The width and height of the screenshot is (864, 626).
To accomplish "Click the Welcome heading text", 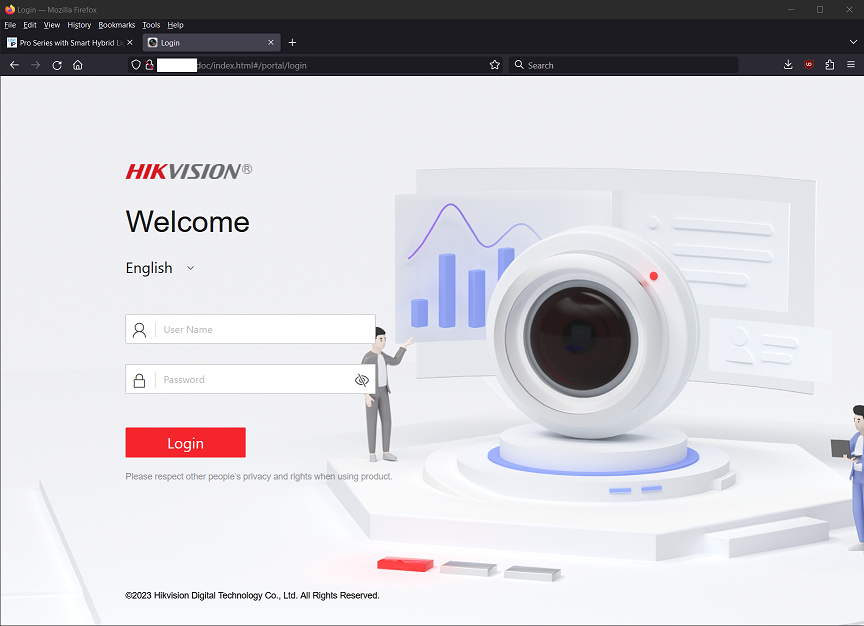I will tap(187, 222).
